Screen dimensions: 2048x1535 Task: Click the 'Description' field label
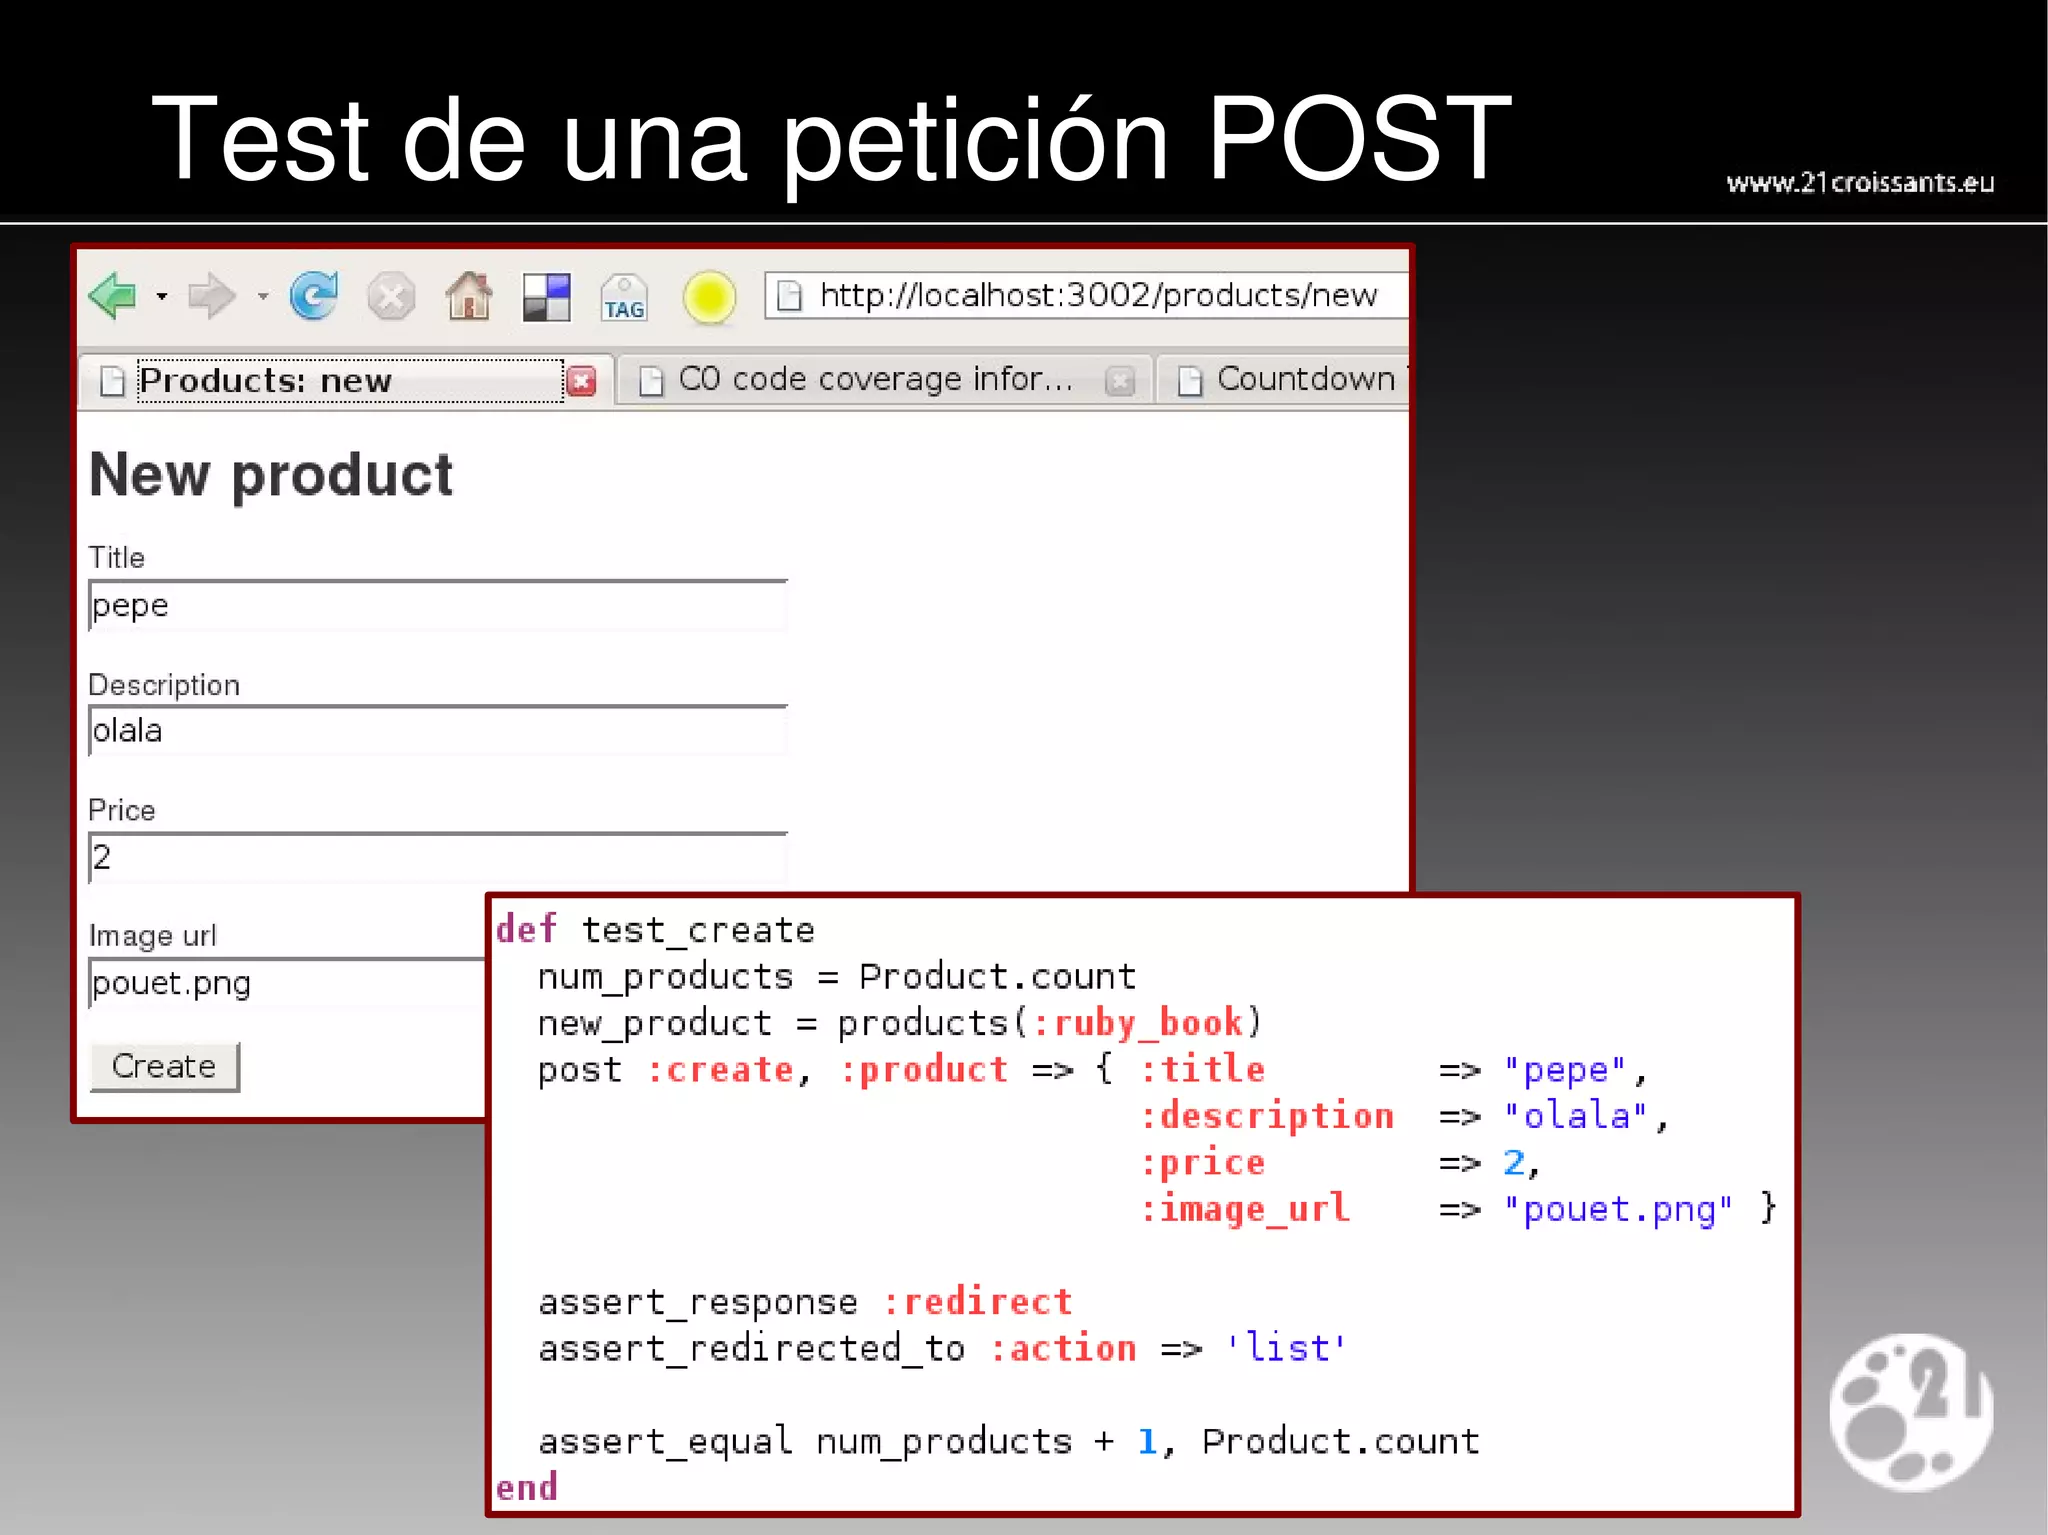pos(164,685)
